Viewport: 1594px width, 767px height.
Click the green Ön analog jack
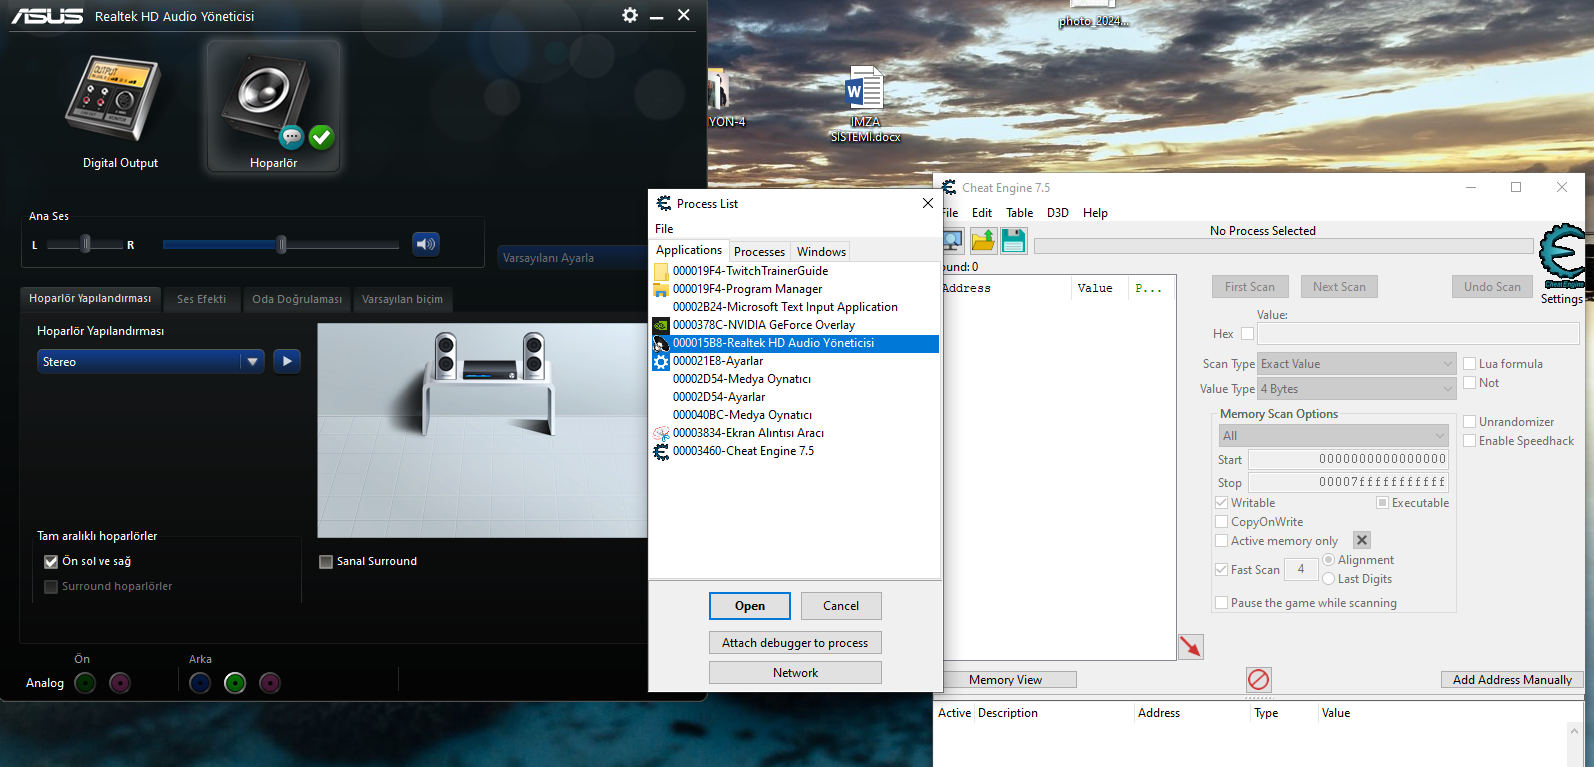click(x=85, y=683)
